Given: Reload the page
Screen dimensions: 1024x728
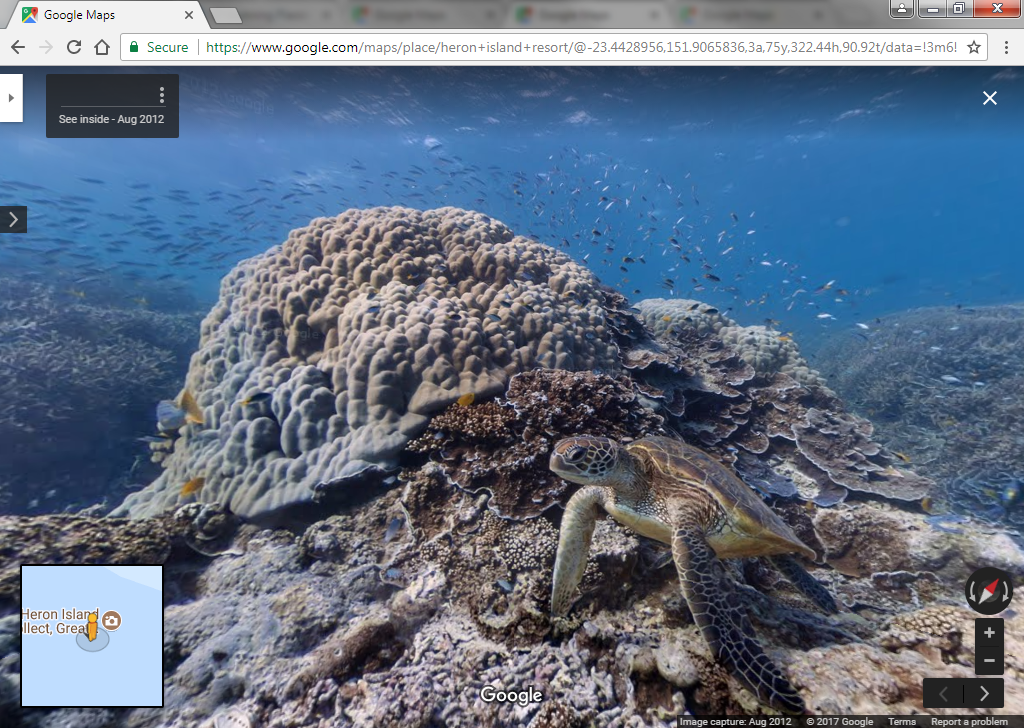Looking at the screenshot, I should click(74, 47).
